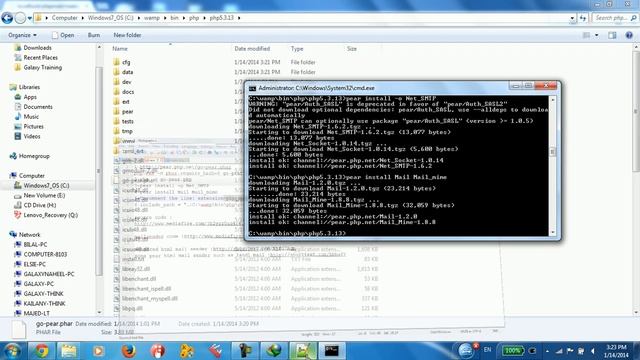This screenshot has width=640, height=360.
Task: Open Google Chrome from the taskbar
Action: click(41, 351)
